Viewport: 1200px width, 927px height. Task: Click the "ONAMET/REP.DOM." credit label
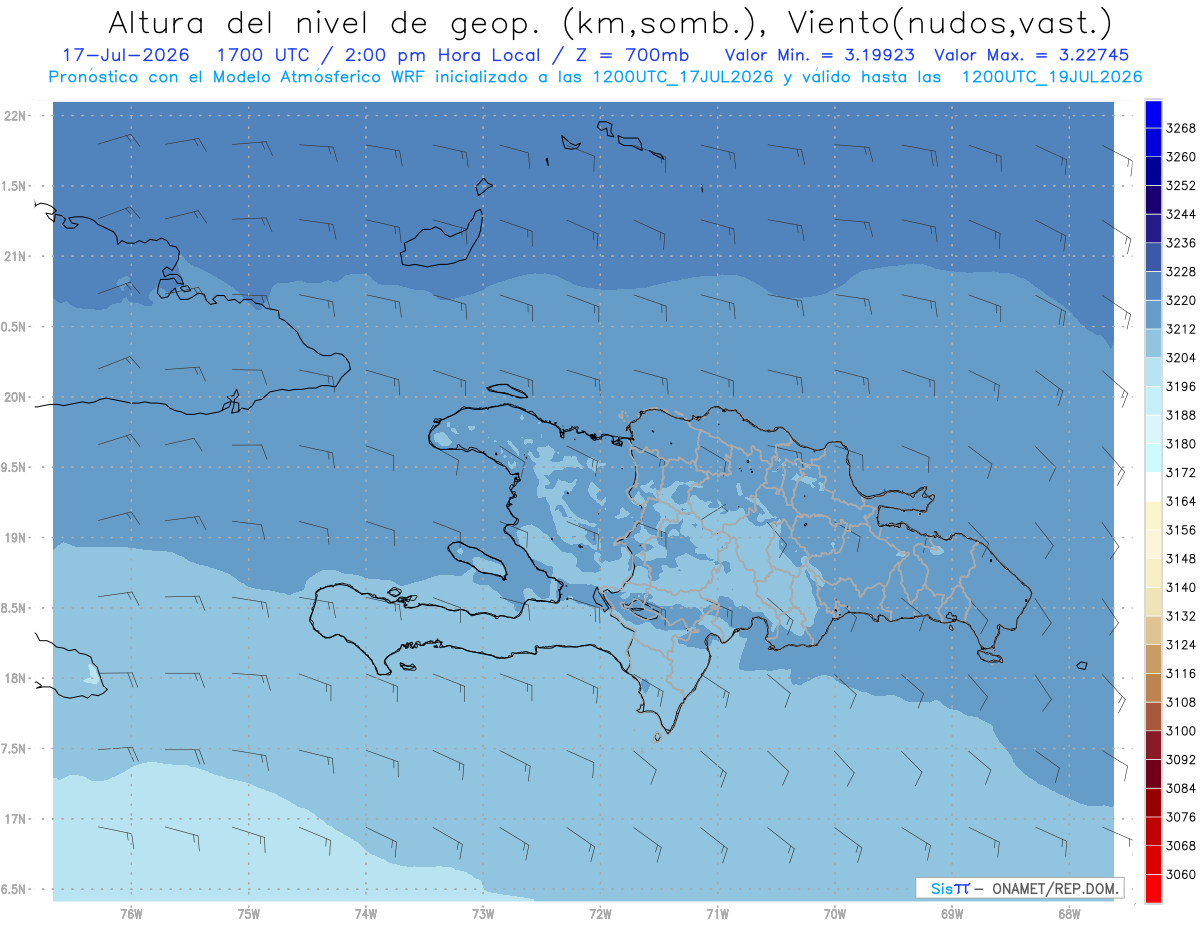click(x=1053, y=888)
